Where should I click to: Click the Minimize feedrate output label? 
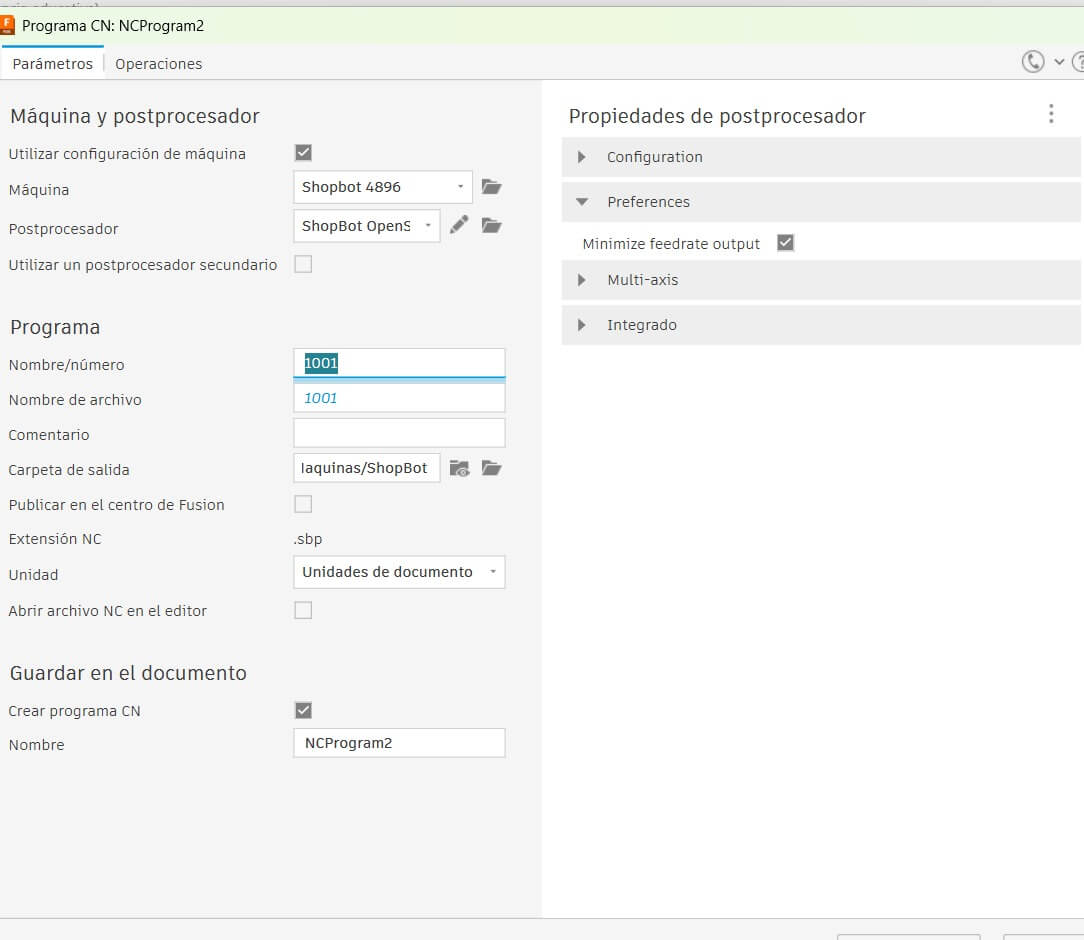671,244
